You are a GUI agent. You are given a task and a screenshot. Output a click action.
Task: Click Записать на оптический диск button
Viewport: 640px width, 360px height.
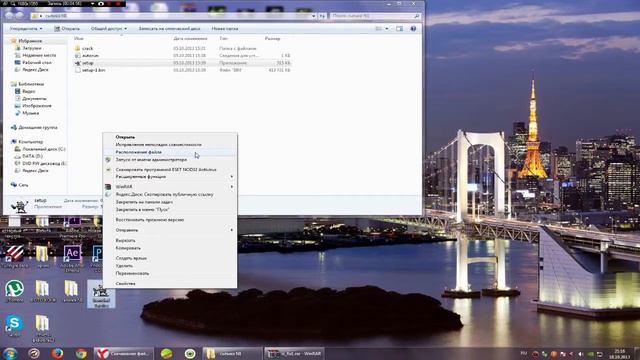pyautogui.click(x=169, y=29)
